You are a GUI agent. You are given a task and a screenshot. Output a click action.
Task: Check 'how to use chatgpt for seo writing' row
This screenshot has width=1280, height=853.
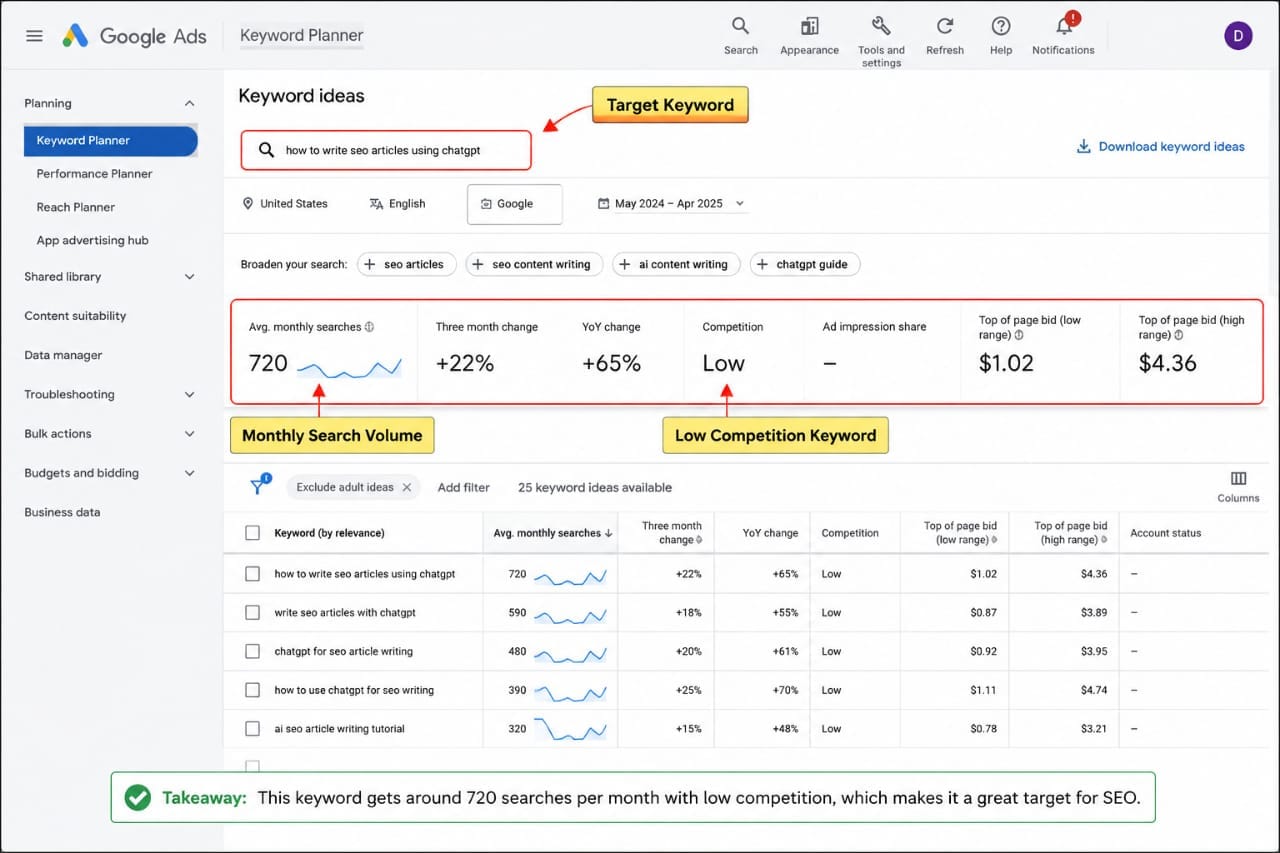click(252, 690)
